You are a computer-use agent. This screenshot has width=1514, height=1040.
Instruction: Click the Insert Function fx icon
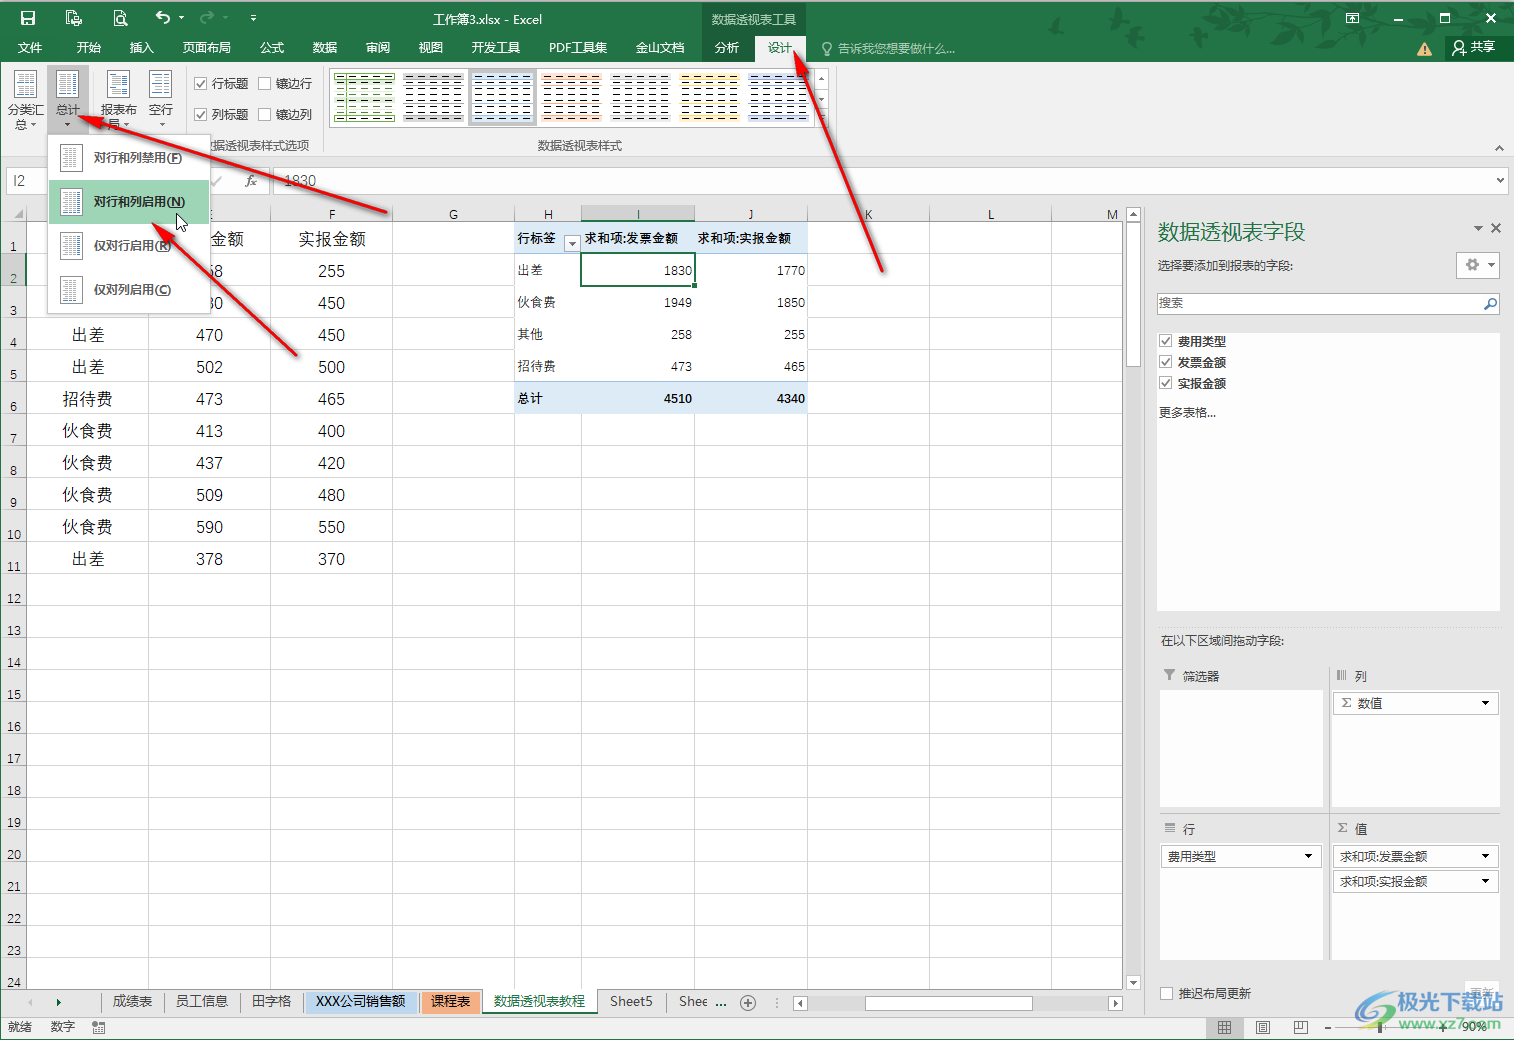(x=251, y=181)
